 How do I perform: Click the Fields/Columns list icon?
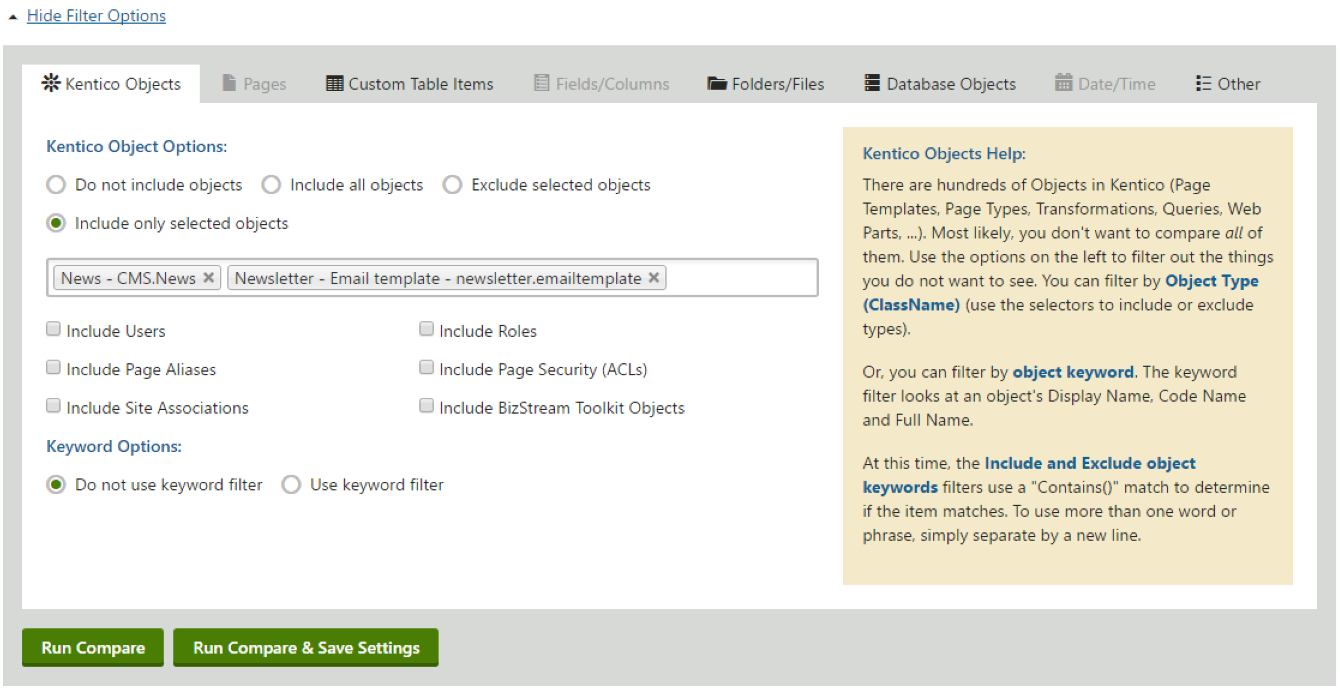point(542,83)
